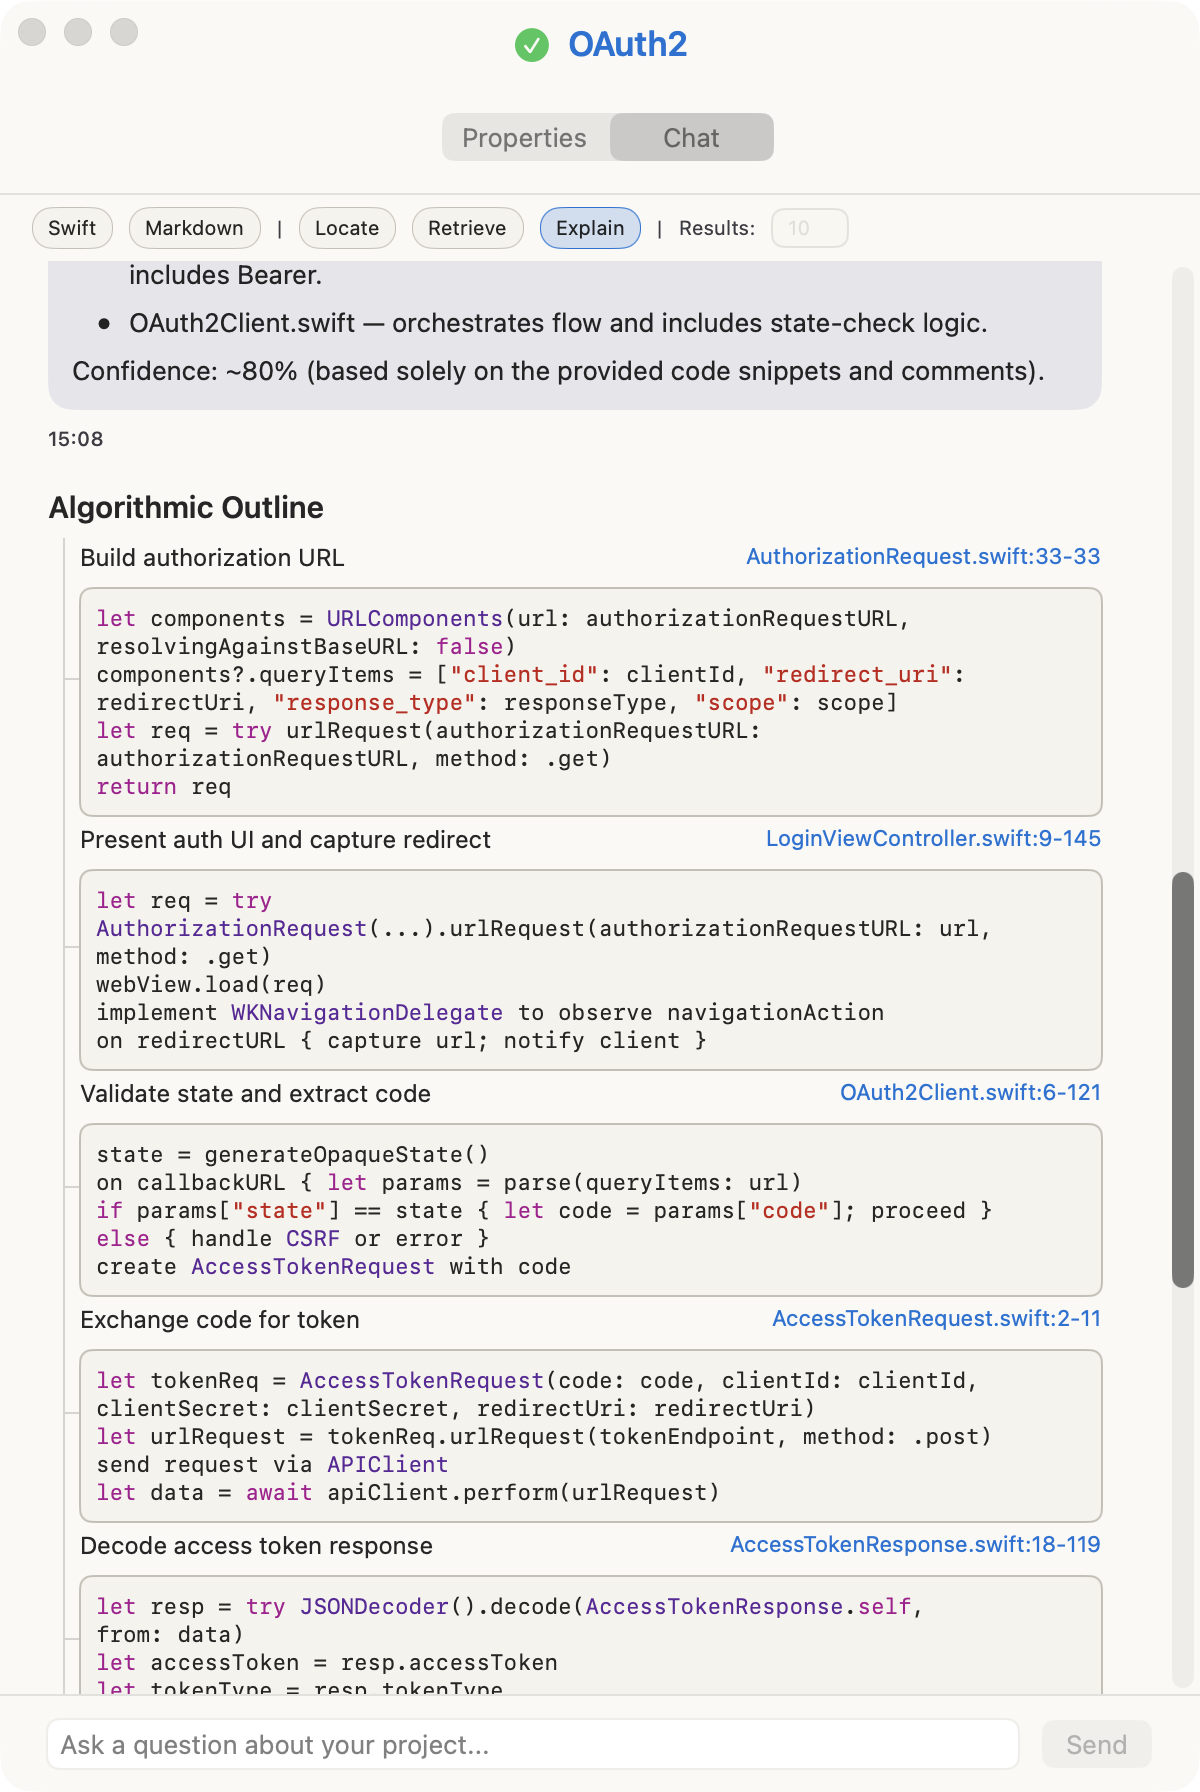Image resolution: width=1200 pixels, height=1792 pixels.
Task: Select the Chat tab
Action: coord(691,137)
